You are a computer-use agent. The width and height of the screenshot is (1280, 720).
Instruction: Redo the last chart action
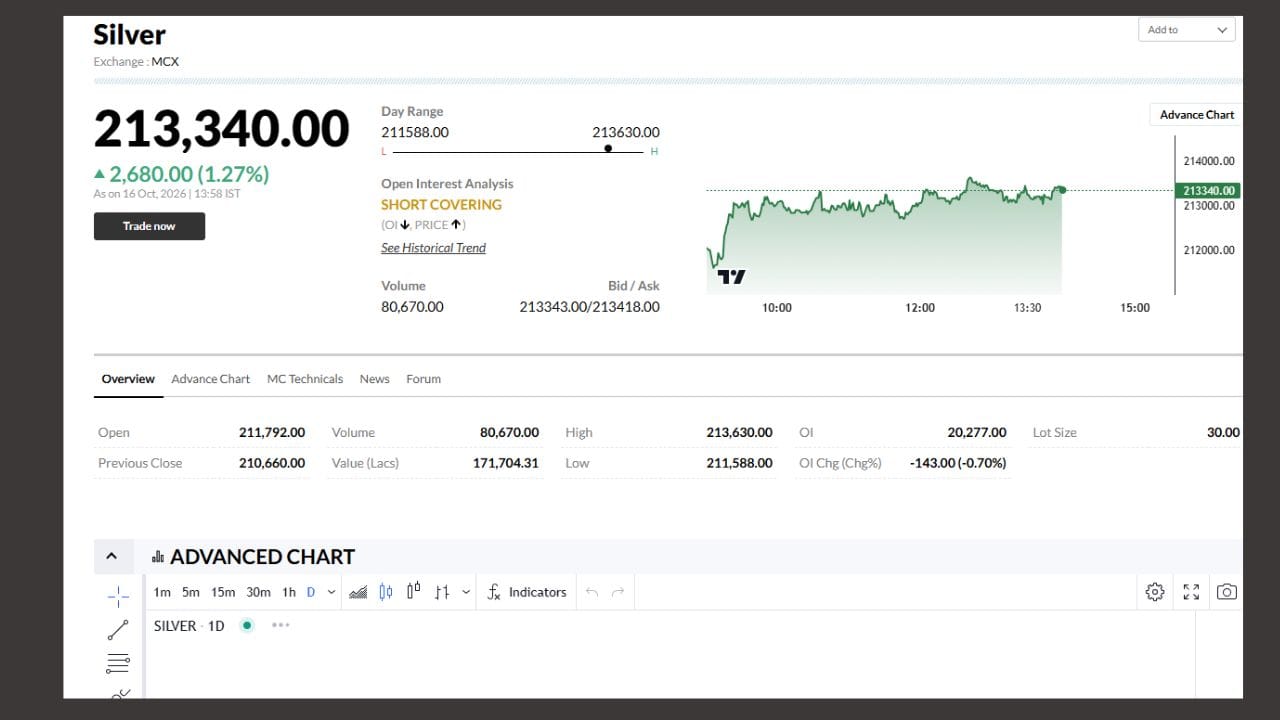click(618, 592)
